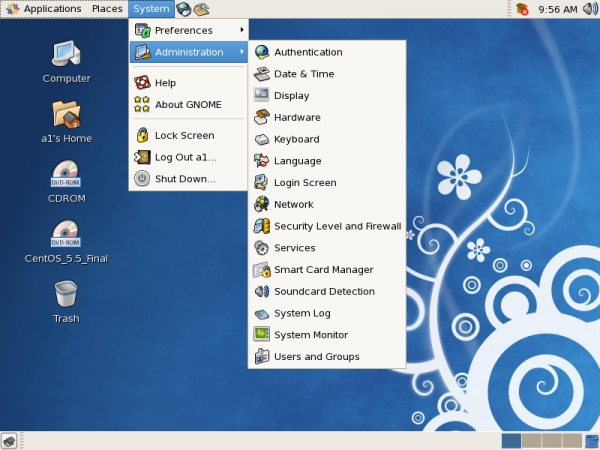This screenshot has height=450, width=600.
Task: Open the Users and Groups entry
Action: tap(327, 356)
